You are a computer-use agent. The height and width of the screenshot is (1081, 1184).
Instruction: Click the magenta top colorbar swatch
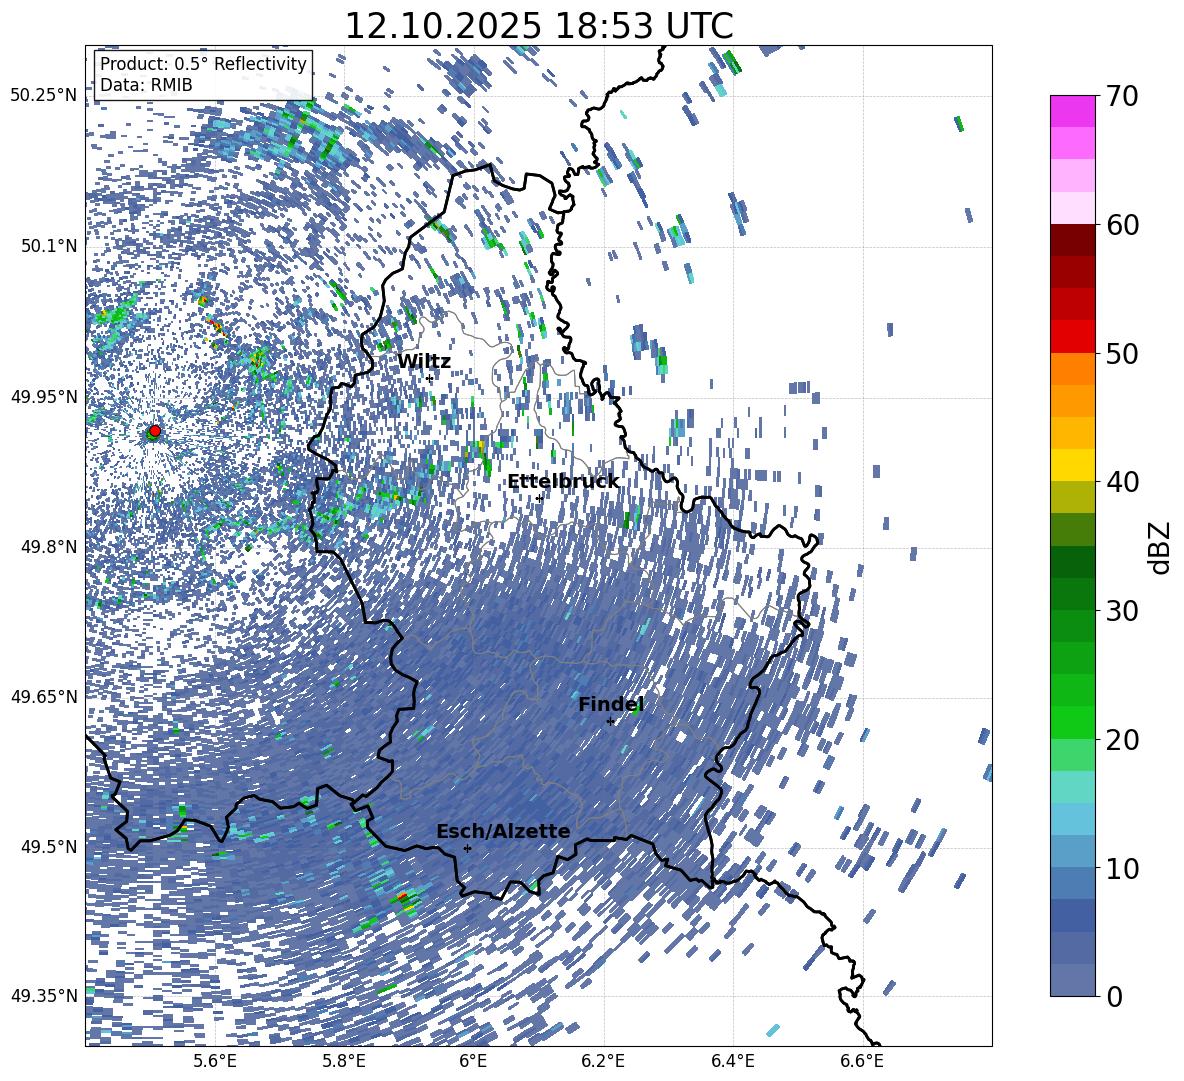coord(1072,112)
